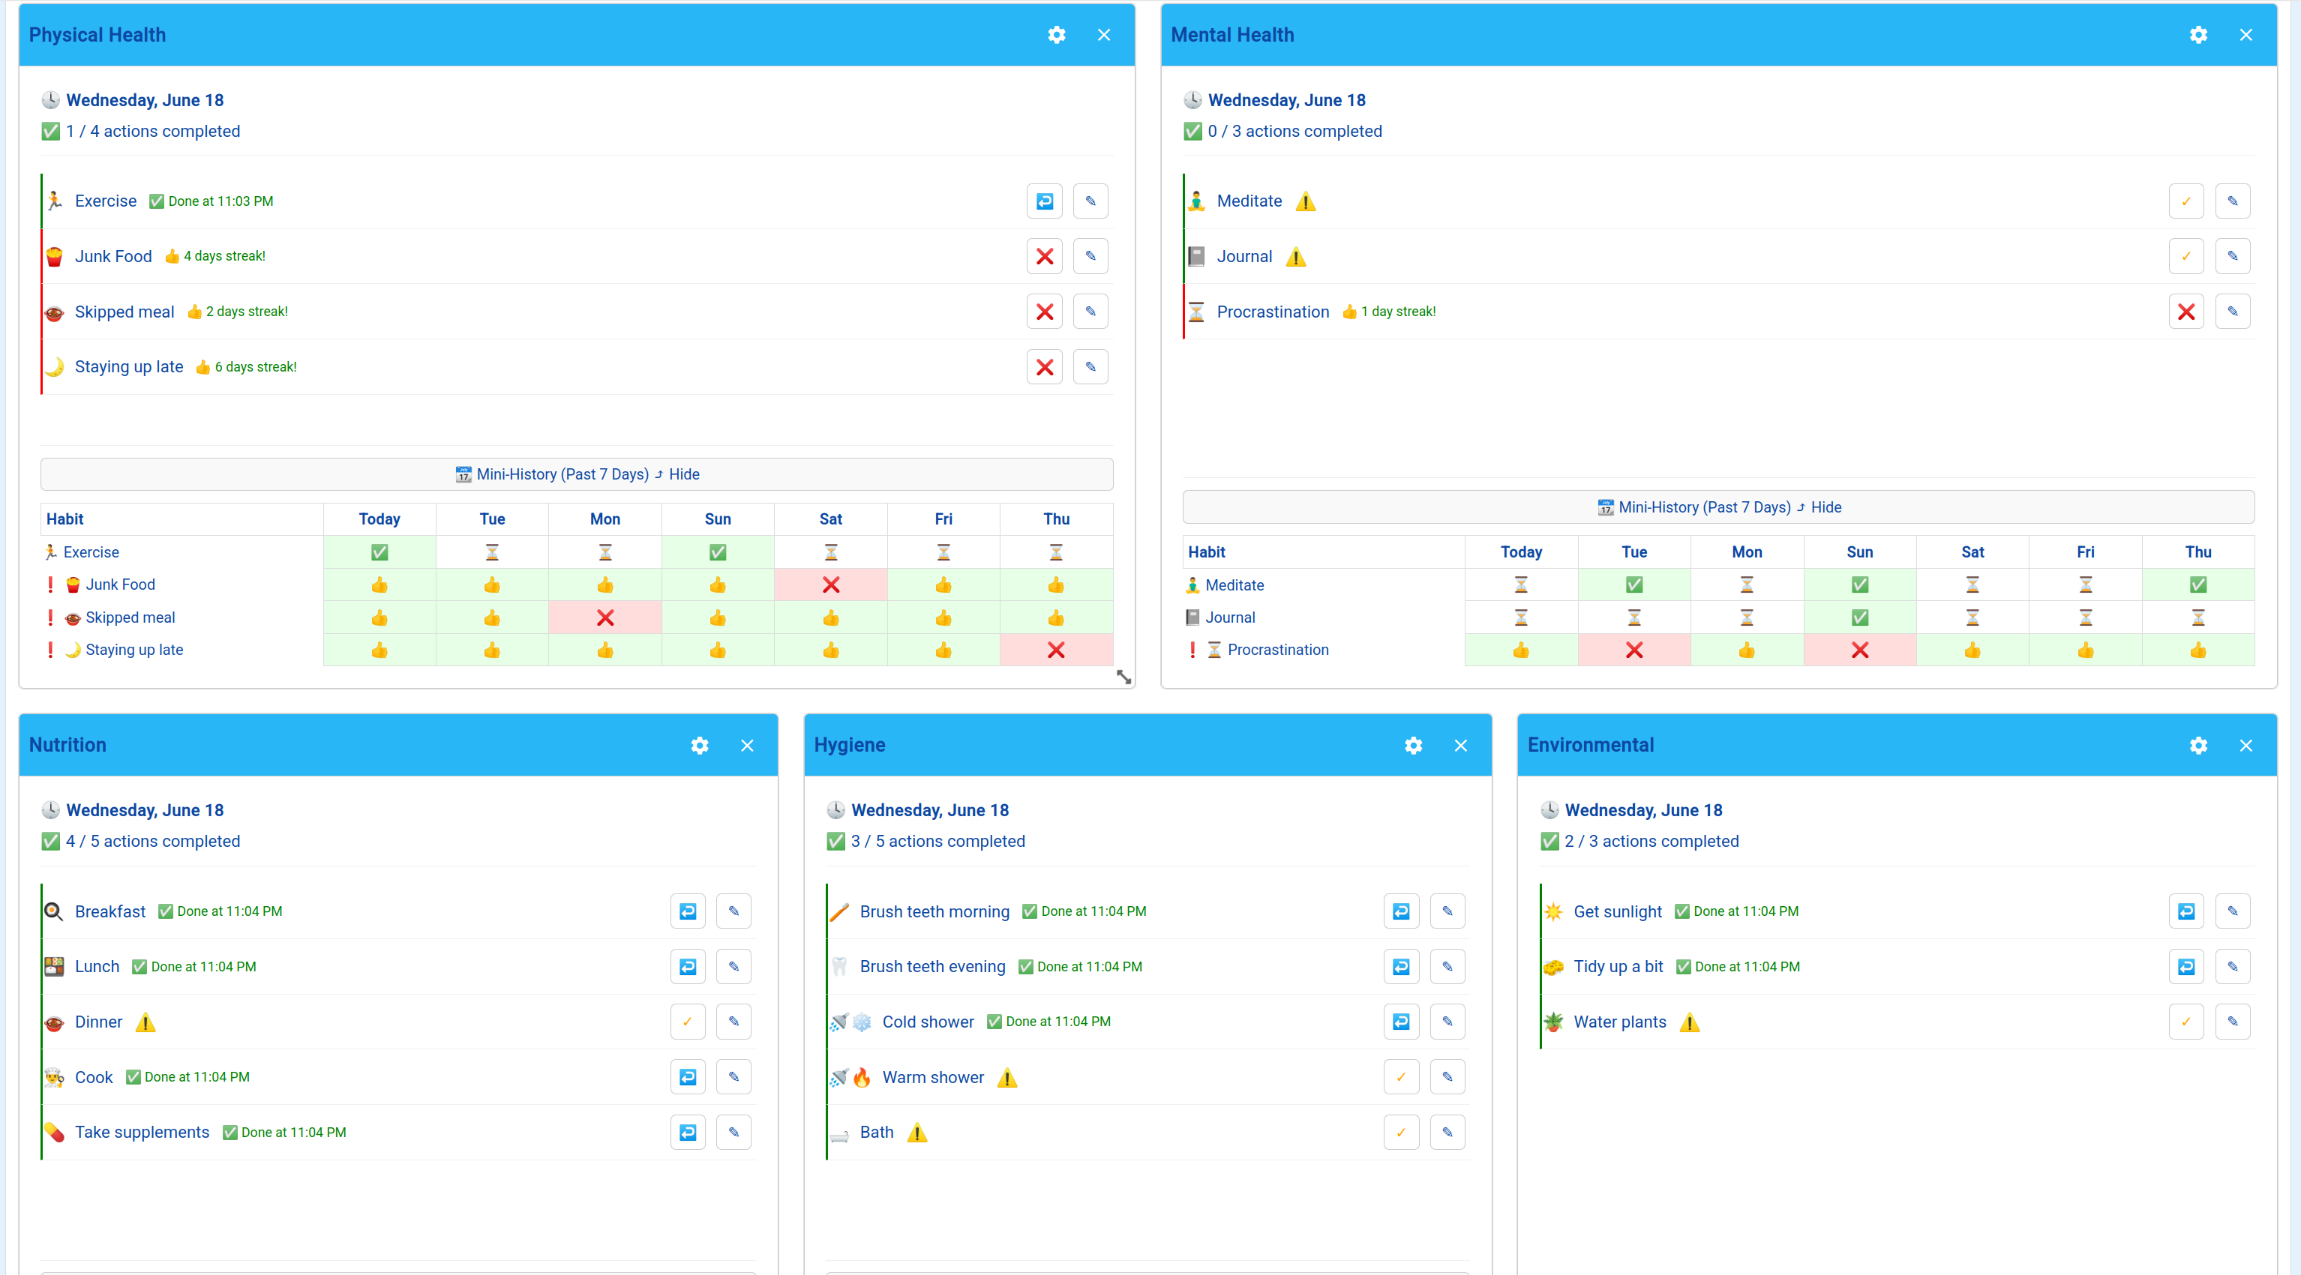
Task: Open Environmental panel settings gear
Action: (2198, 745)
